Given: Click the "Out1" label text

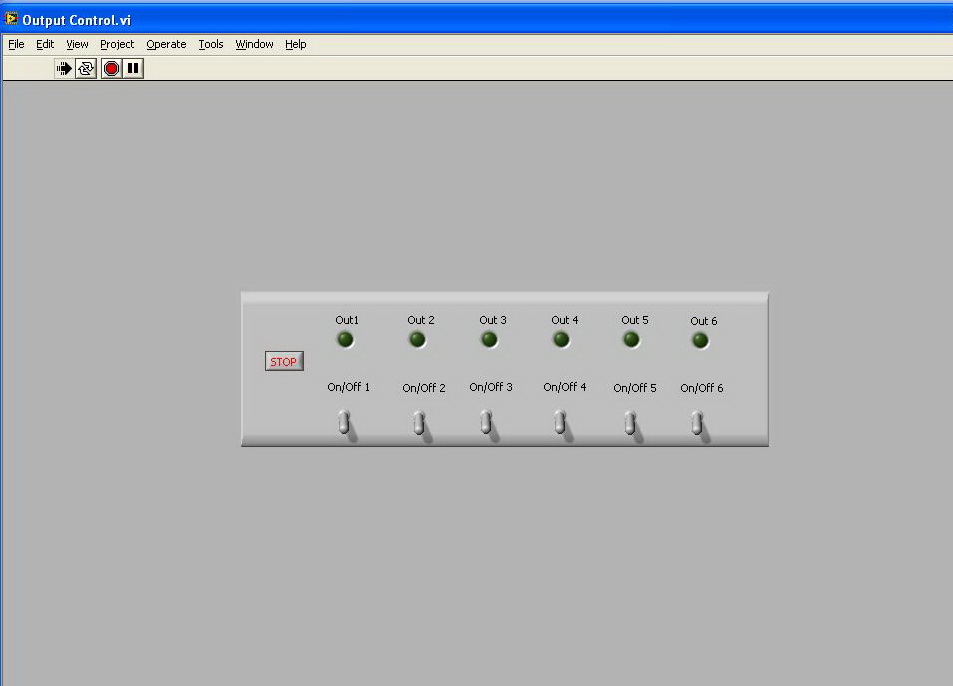Looking at the screenshot, I should tap(347, 320).
